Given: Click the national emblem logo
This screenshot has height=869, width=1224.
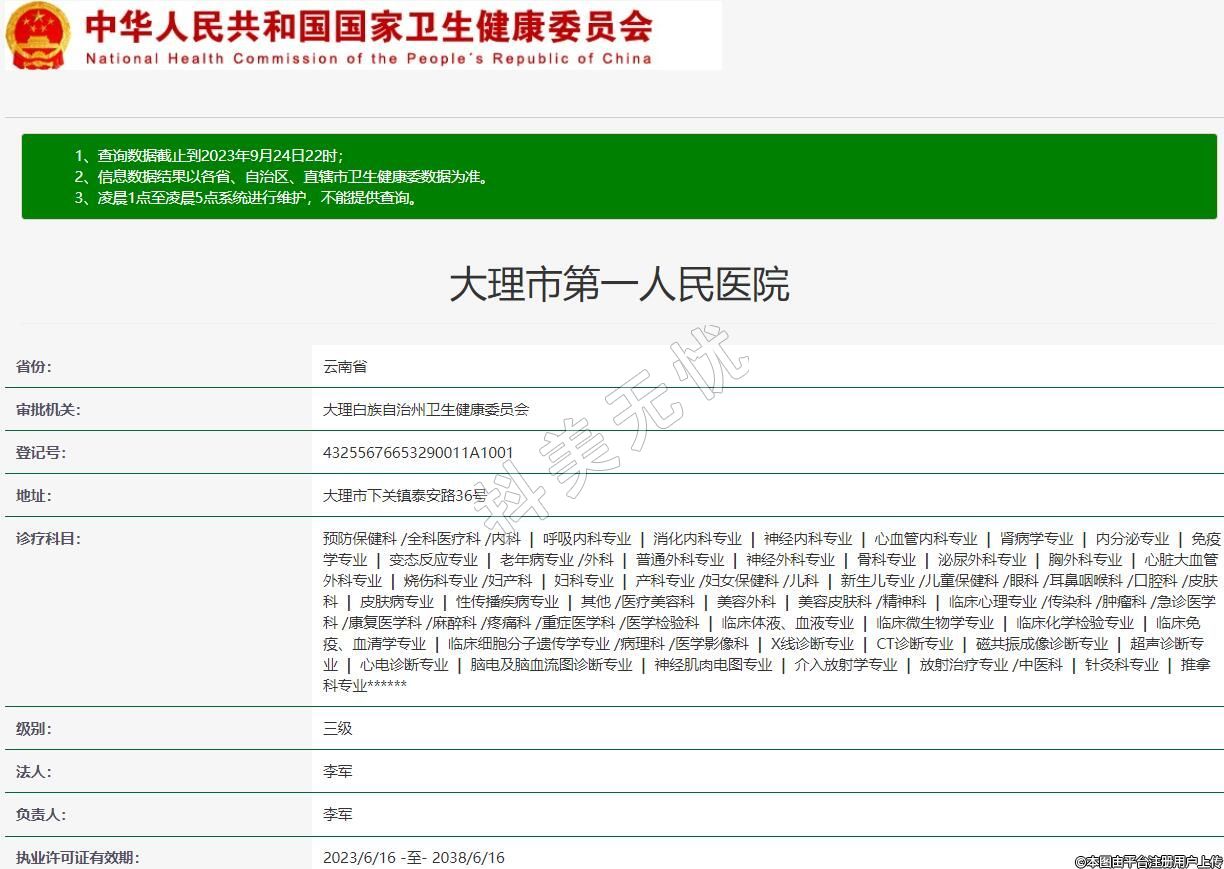Looking at the screenshot, I should click(x=39, y=36).
